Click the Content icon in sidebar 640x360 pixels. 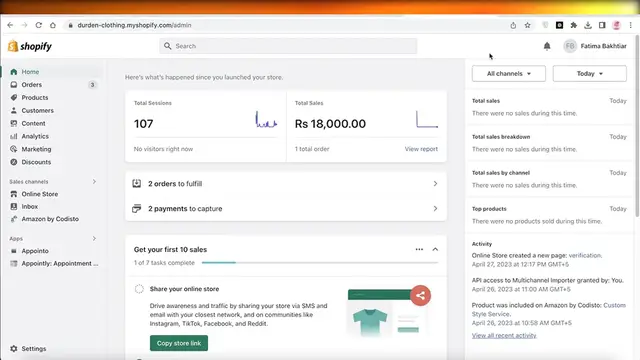tap(14, 123)
